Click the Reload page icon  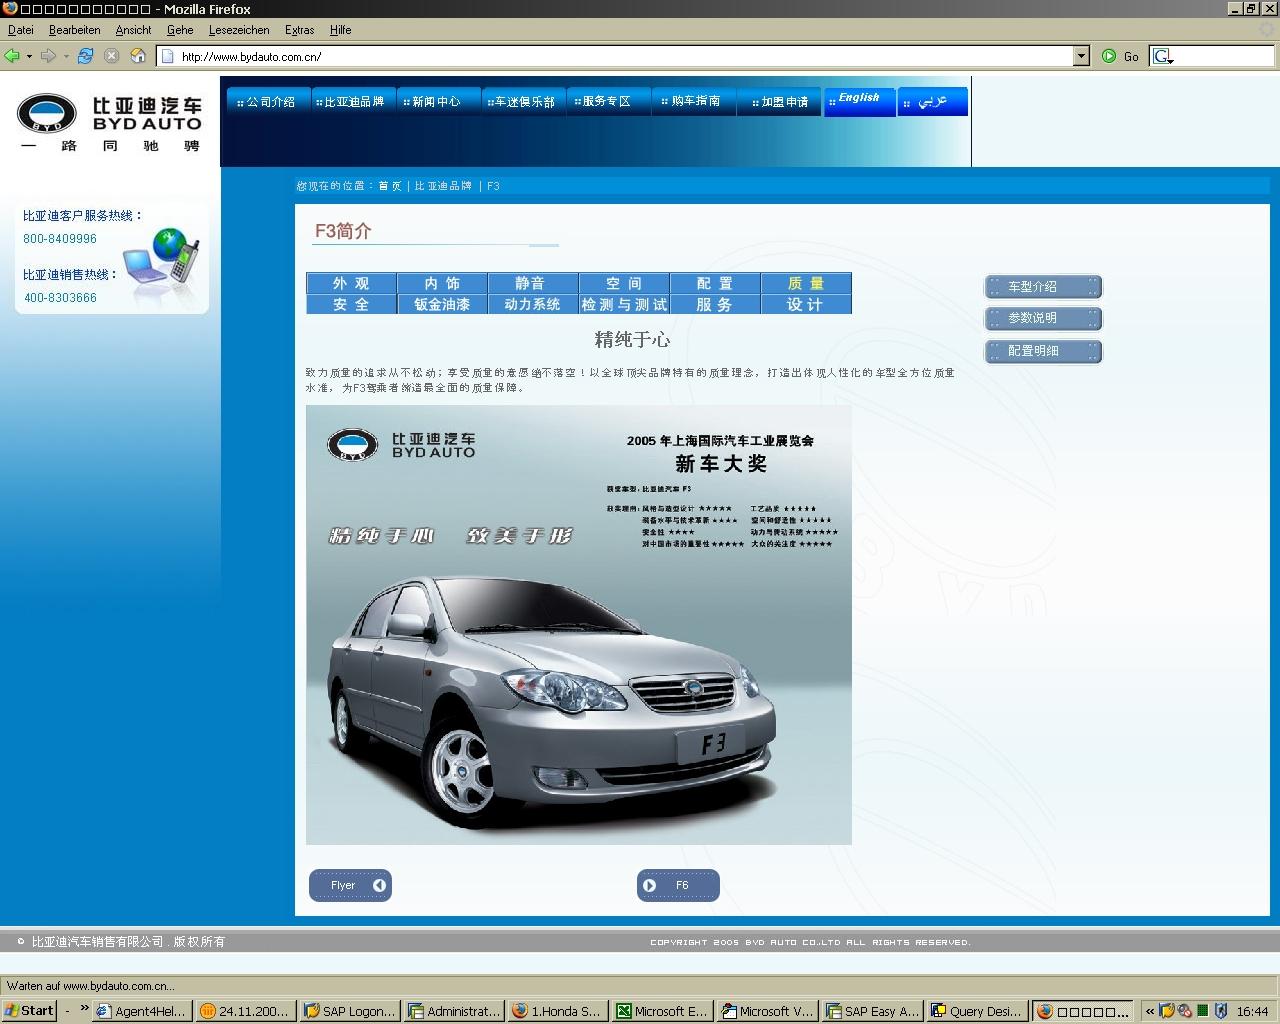(x=85, y=56)
